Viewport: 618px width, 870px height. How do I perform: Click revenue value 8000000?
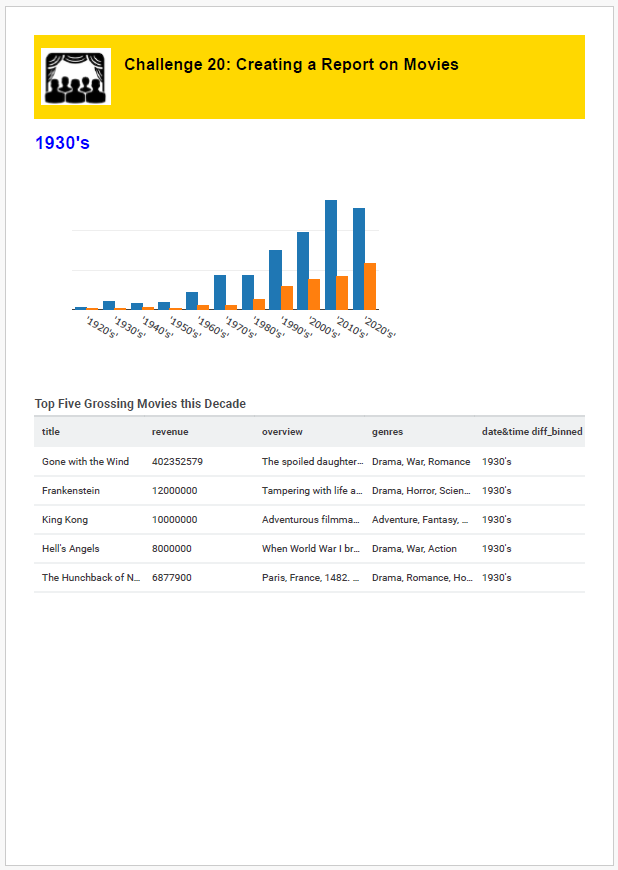coord(172,548)
